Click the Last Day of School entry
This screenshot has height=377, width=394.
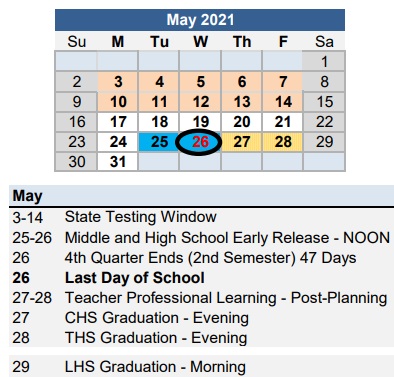[x=135, y=278]
